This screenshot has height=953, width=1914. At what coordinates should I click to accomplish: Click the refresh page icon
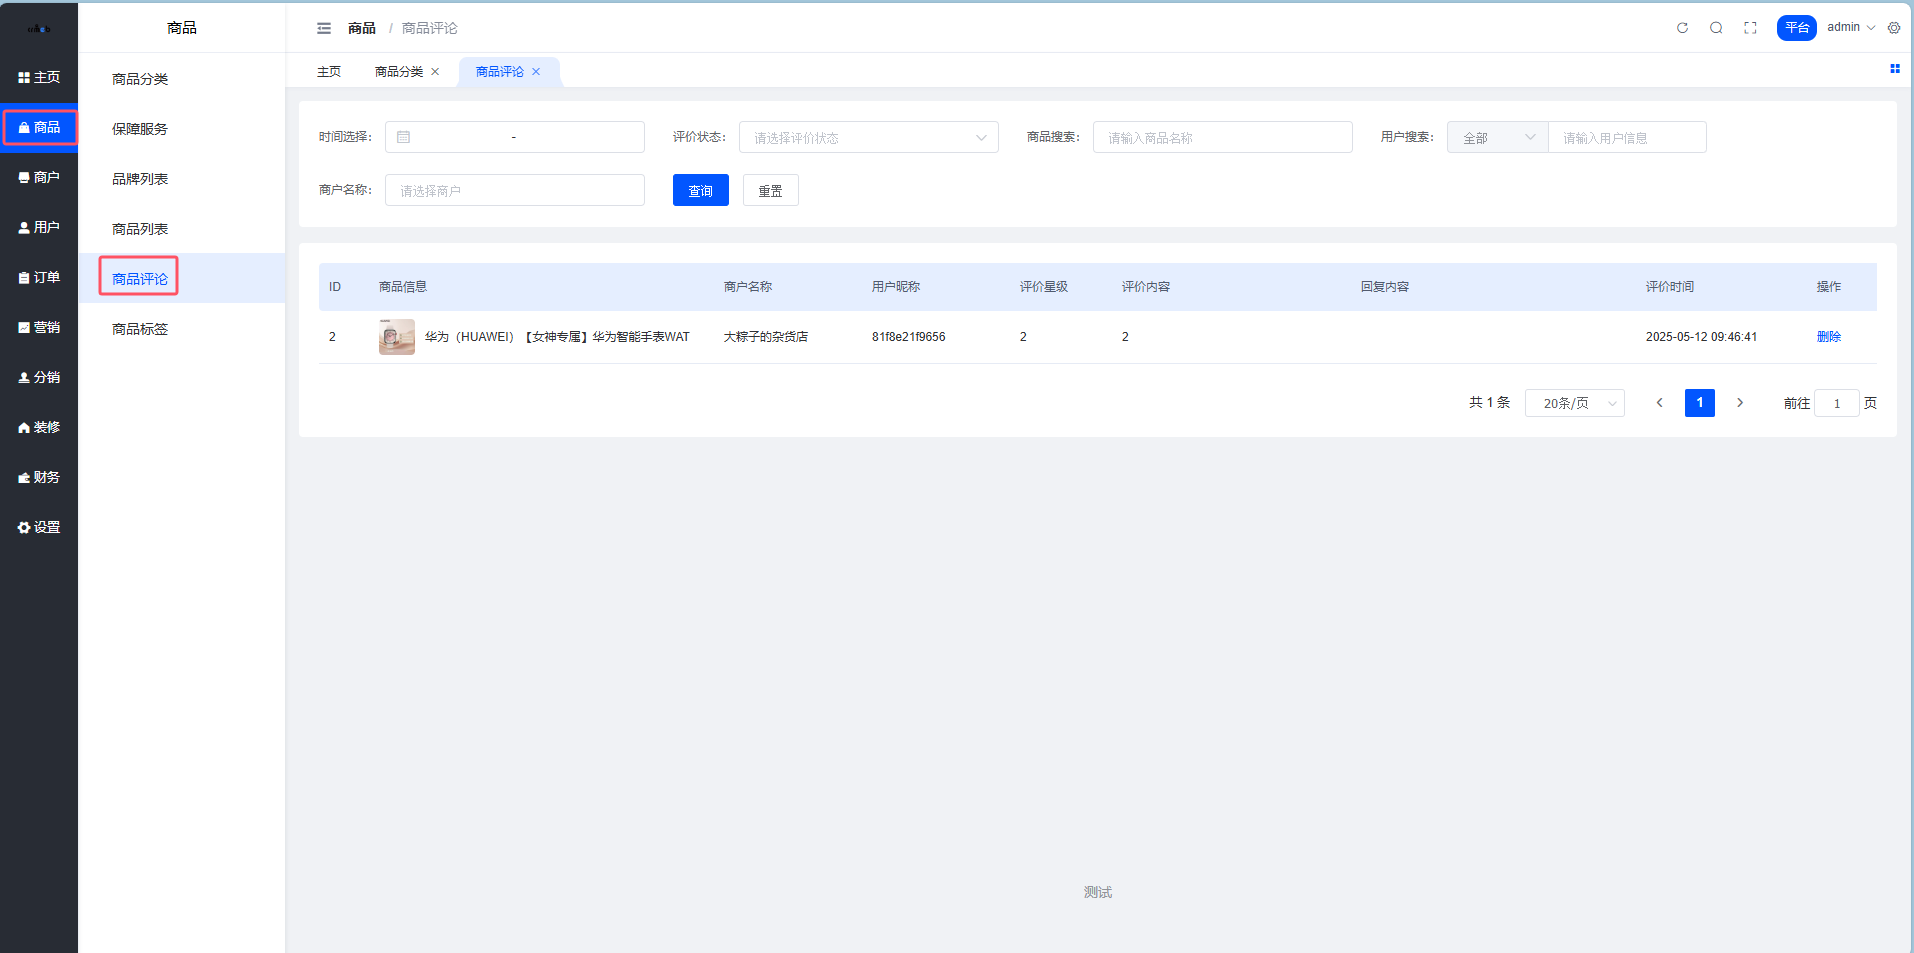click(x=1682, y=28)
